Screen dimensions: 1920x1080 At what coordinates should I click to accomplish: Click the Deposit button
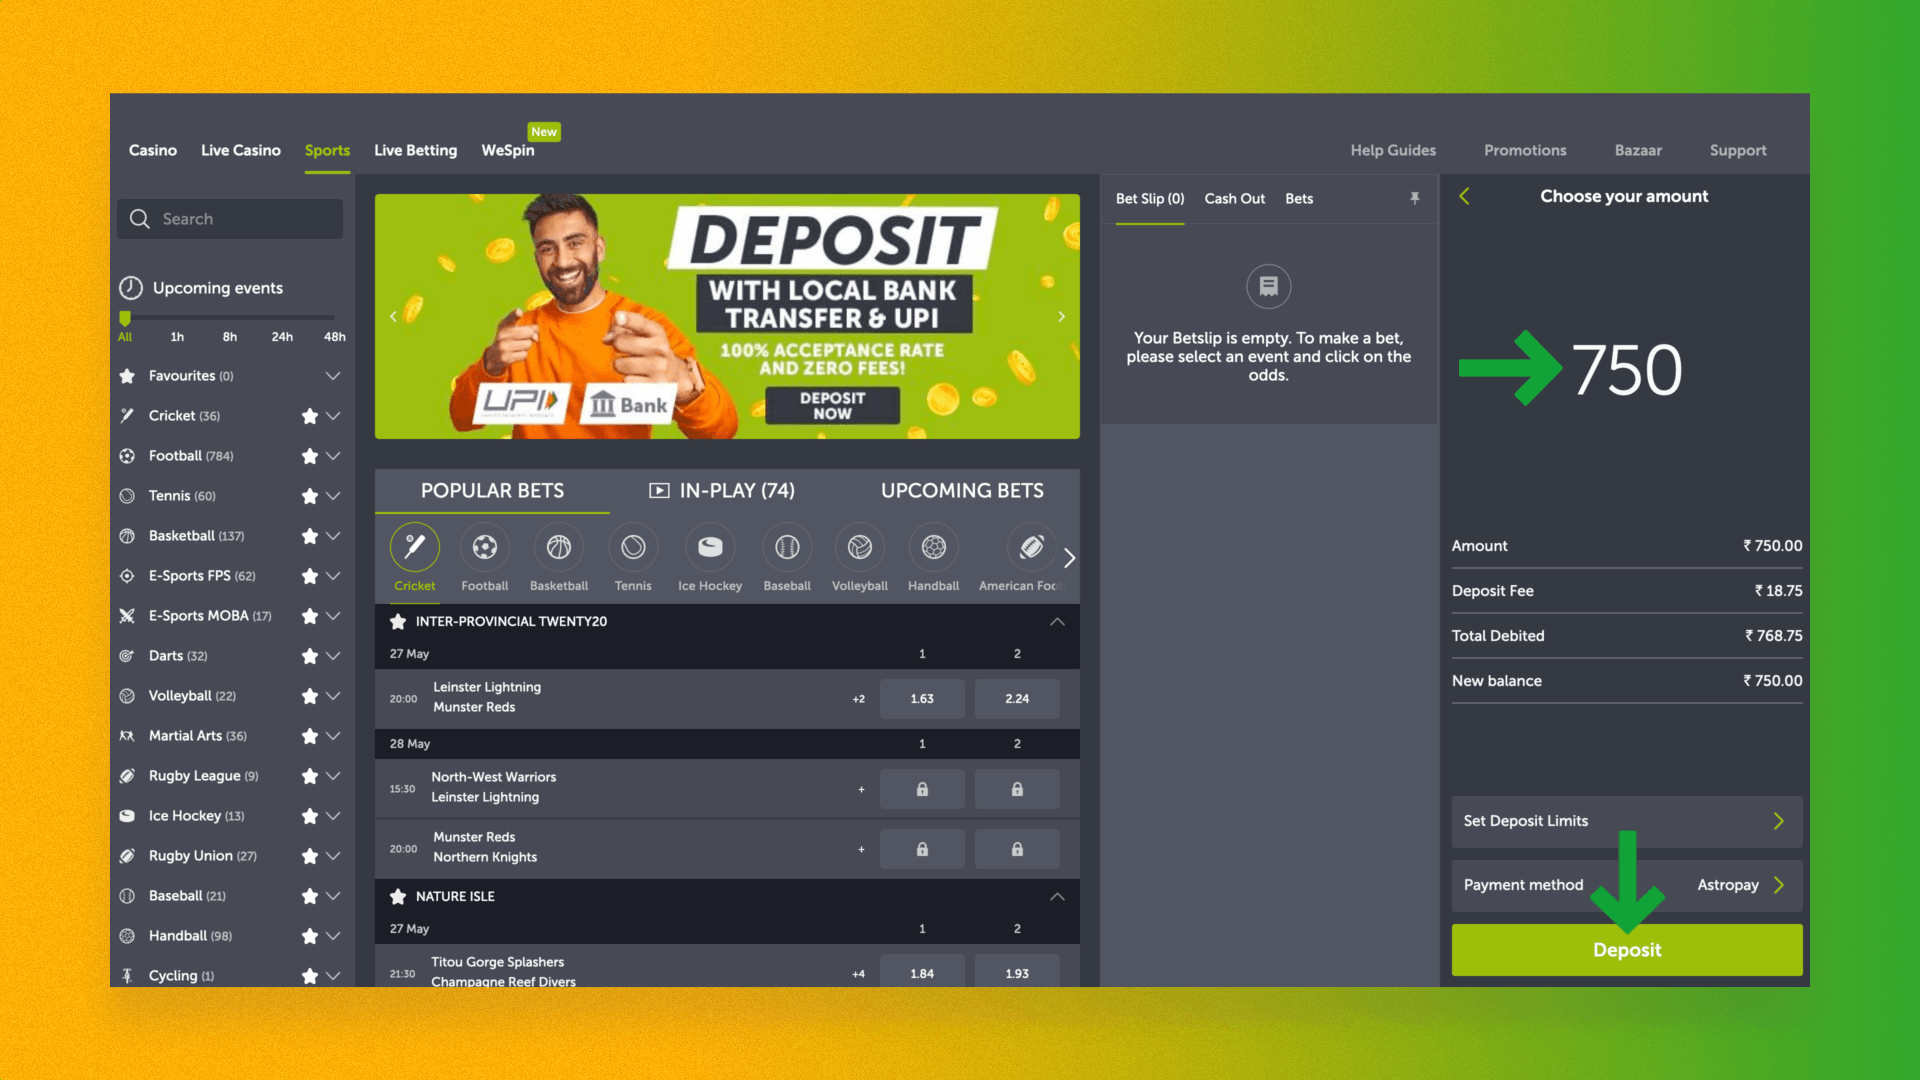tap(1625, 949)
